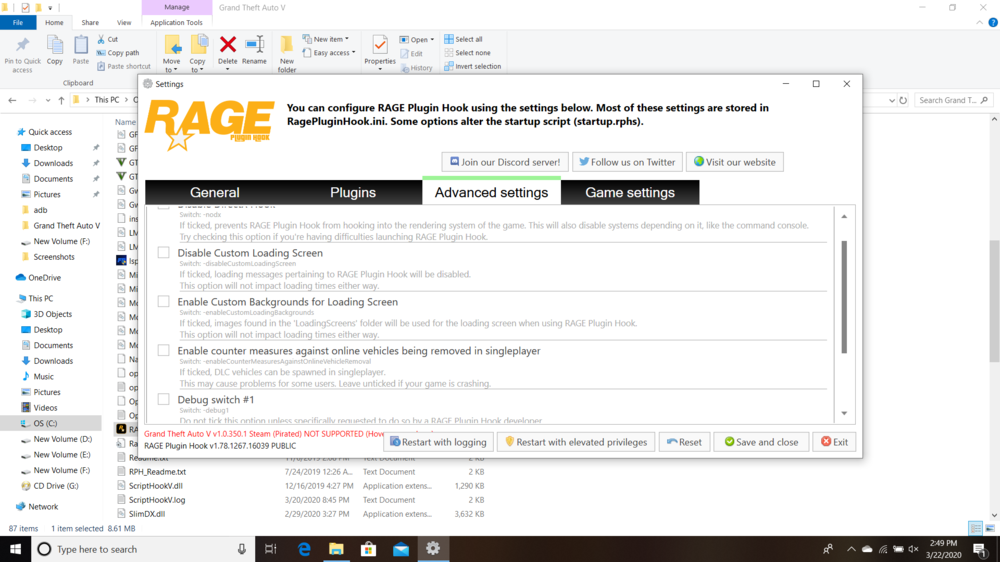
Task: Select 3D Objects in navigation pane
Action: [52, 314]
